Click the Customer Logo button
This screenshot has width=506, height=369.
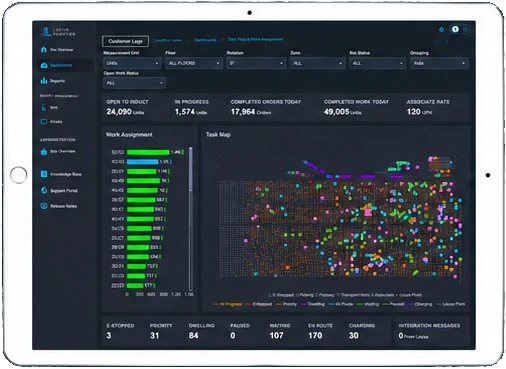click(x=125, y=41)
